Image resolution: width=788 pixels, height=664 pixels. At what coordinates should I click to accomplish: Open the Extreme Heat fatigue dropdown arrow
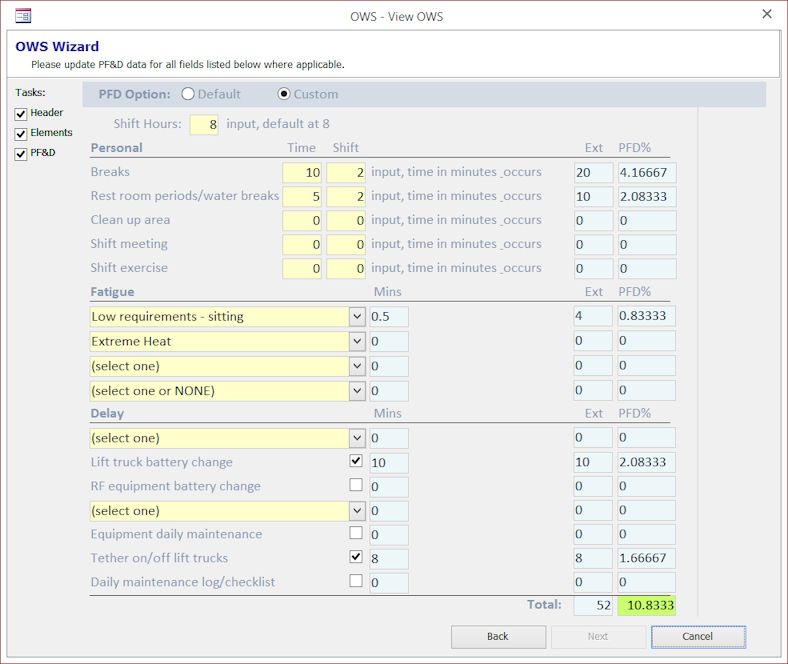tap(357, 341)
